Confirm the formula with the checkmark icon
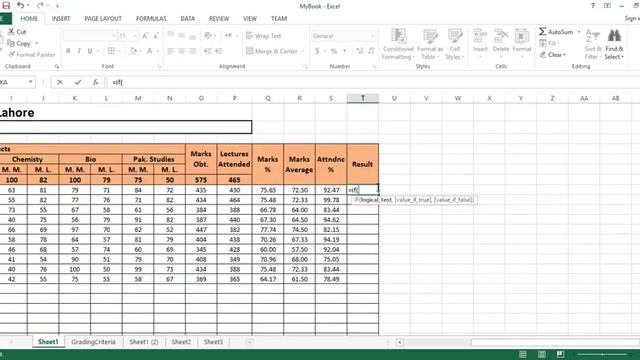This screenshot has width=640, height=360. click(78, 82)
